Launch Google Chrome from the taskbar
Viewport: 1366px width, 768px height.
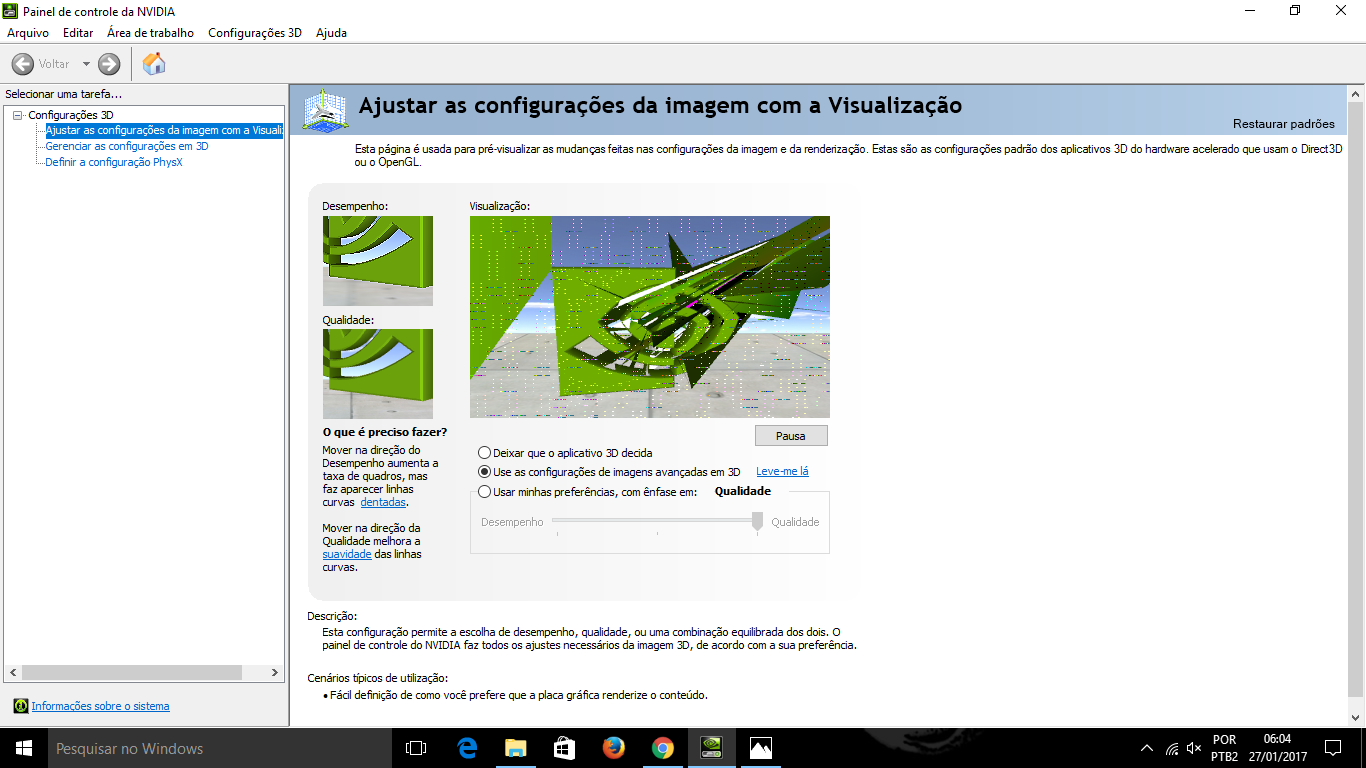(663, 748)
